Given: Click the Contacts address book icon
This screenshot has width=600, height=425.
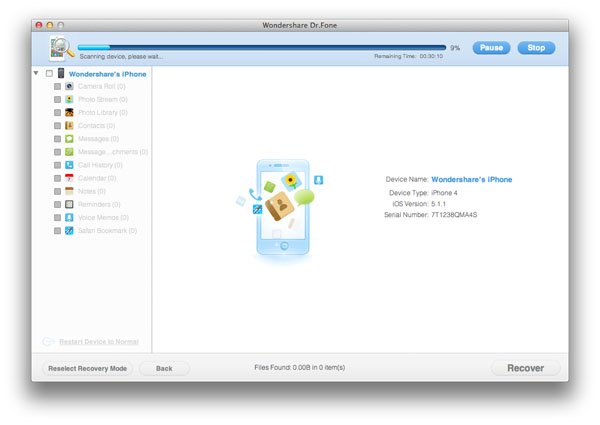Looking at the screenshot, I should tap(69, 125).
